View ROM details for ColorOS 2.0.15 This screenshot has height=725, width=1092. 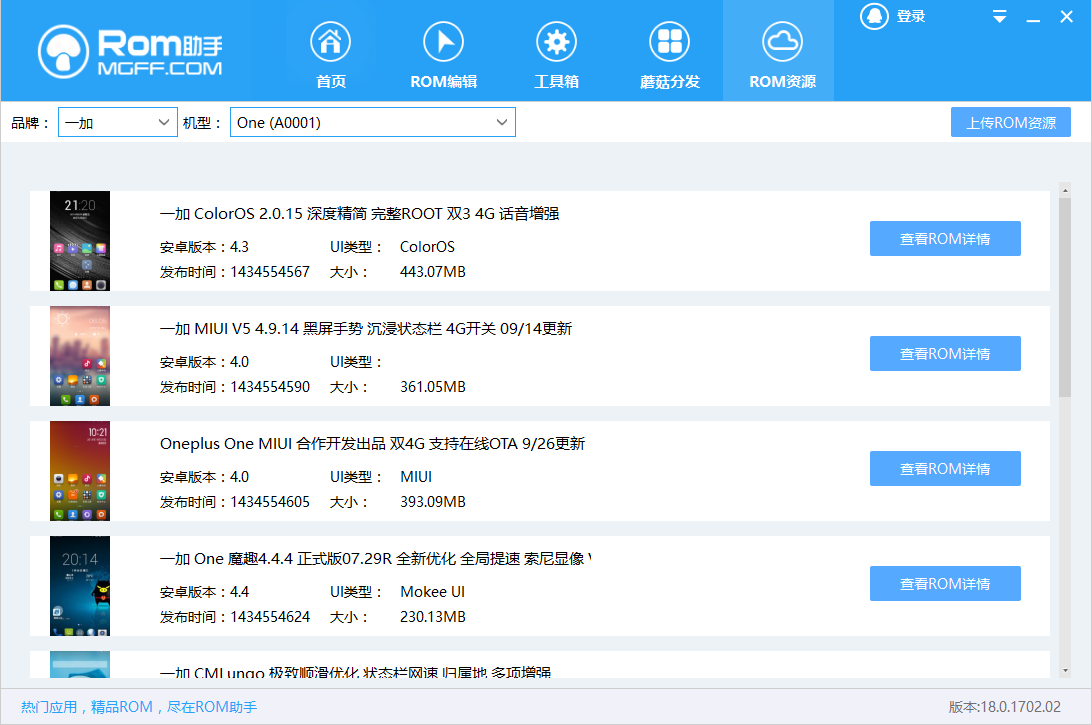[x=945, y=239]
